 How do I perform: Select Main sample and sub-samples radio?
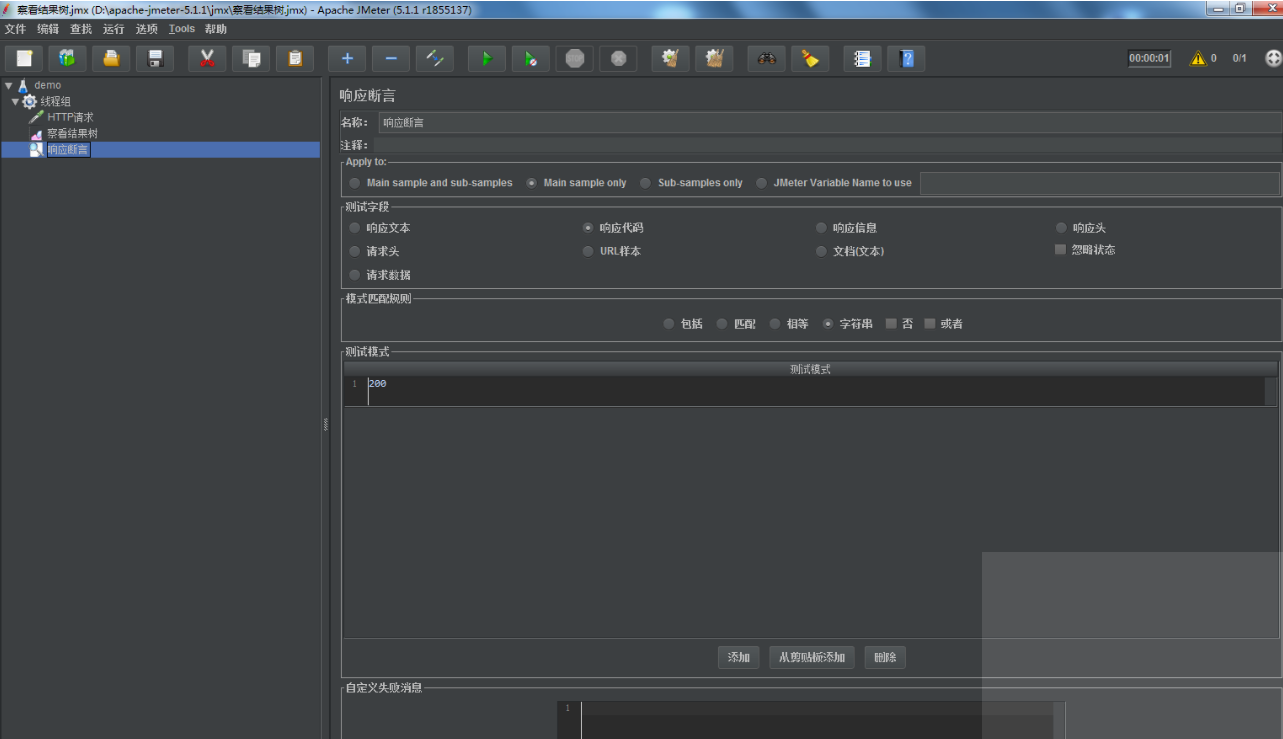[355, 183]
